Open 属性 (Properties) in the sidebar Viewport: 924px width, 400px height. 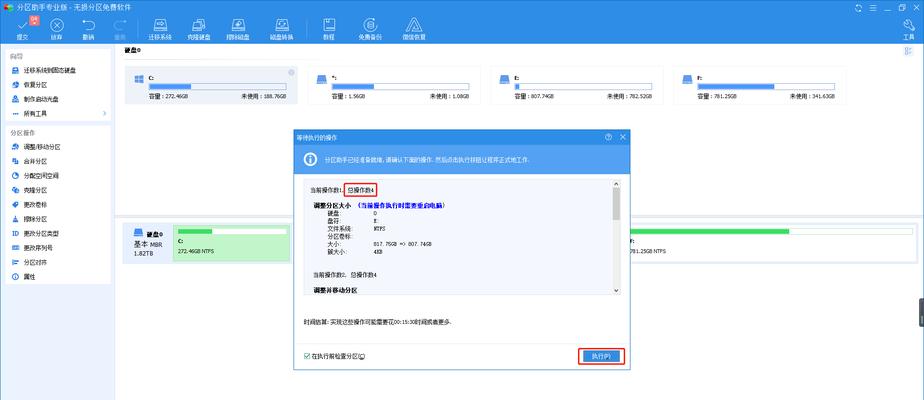click(x=29, y=276)
